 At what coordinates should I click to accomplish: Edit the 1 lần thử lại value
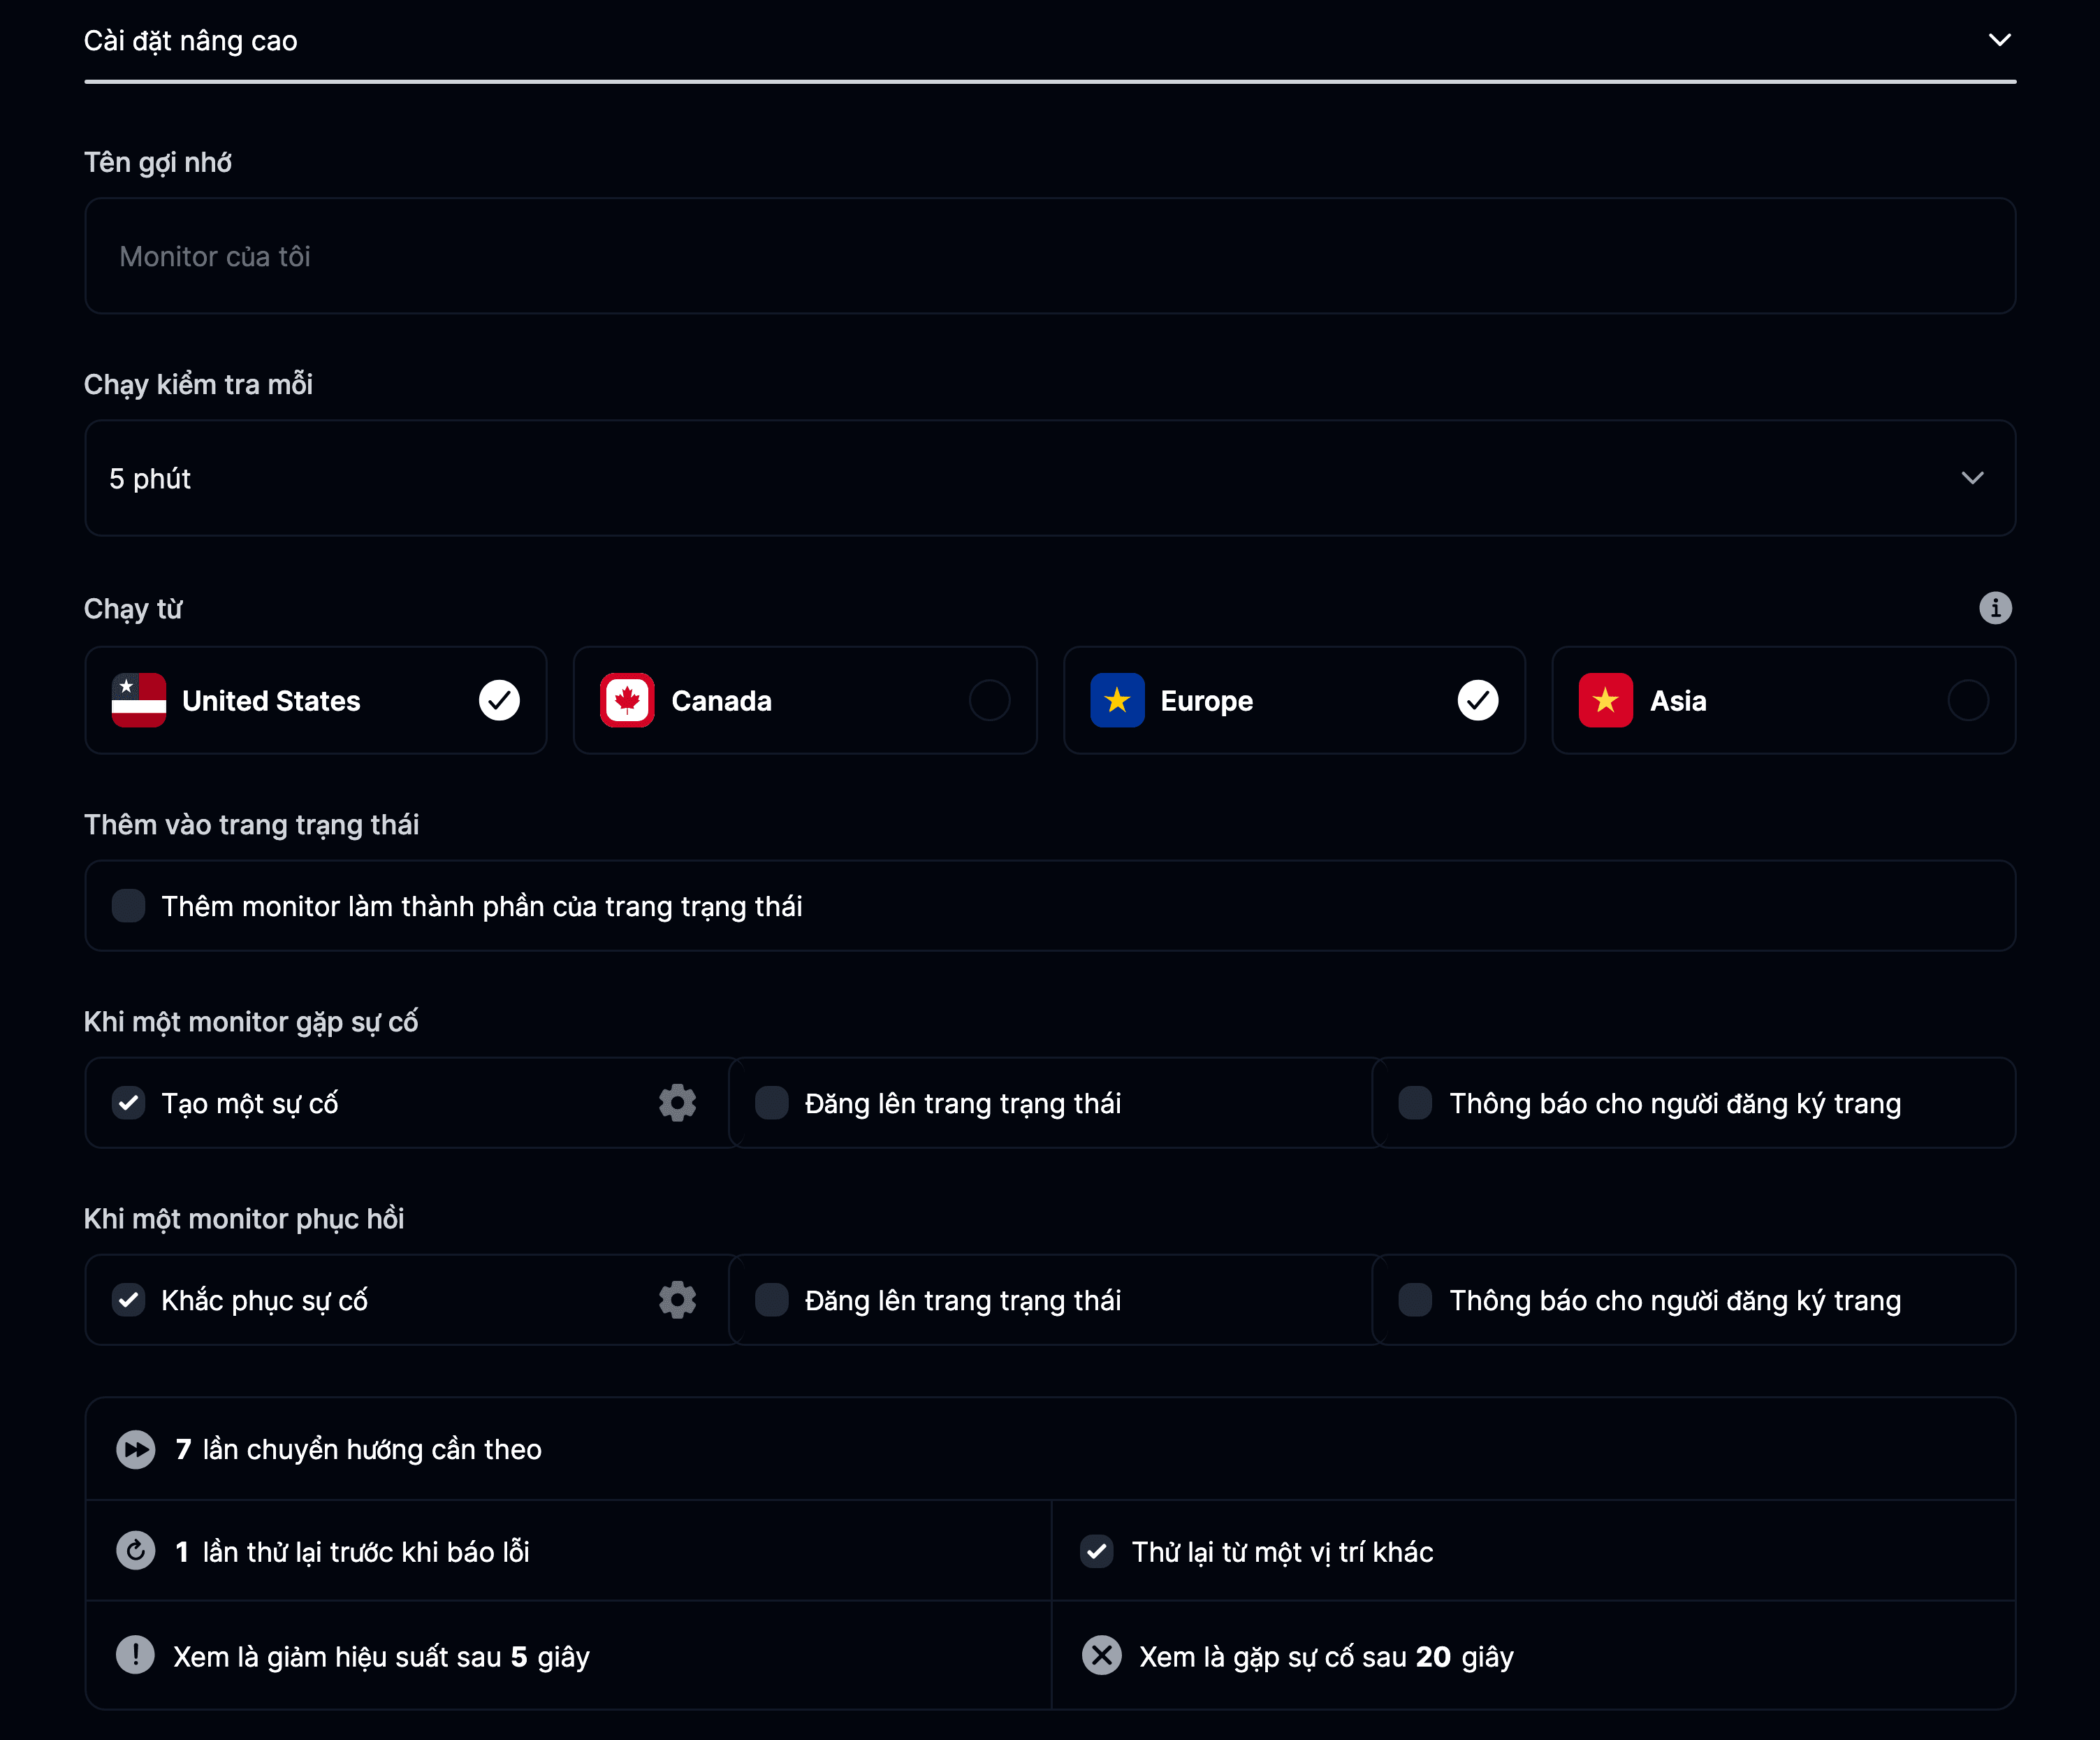click(182, 1552)
